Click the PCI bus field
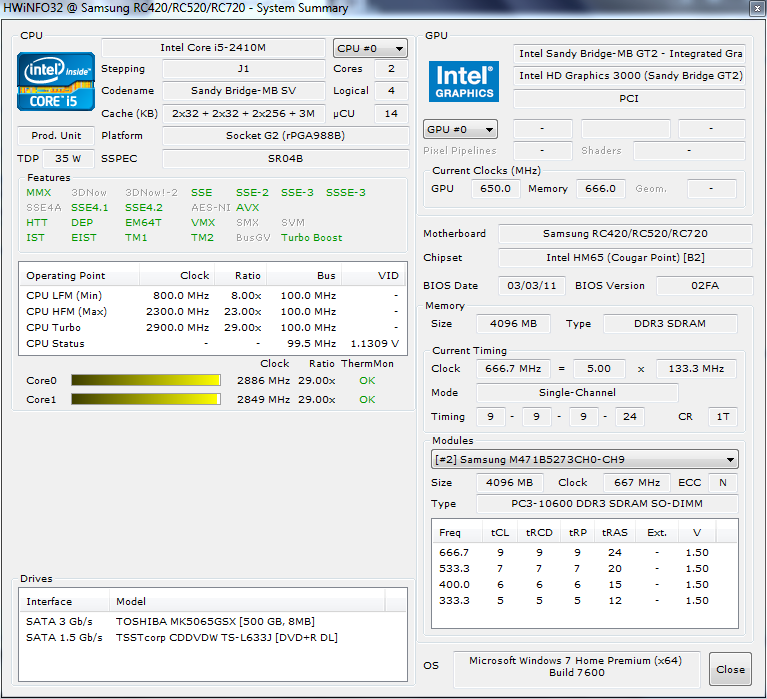 coord(629,98)
